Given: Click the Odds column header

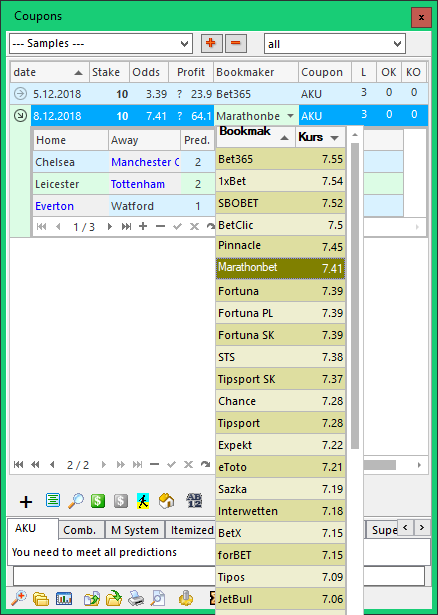Looking at the screenshot, I should tap(149, 72).
